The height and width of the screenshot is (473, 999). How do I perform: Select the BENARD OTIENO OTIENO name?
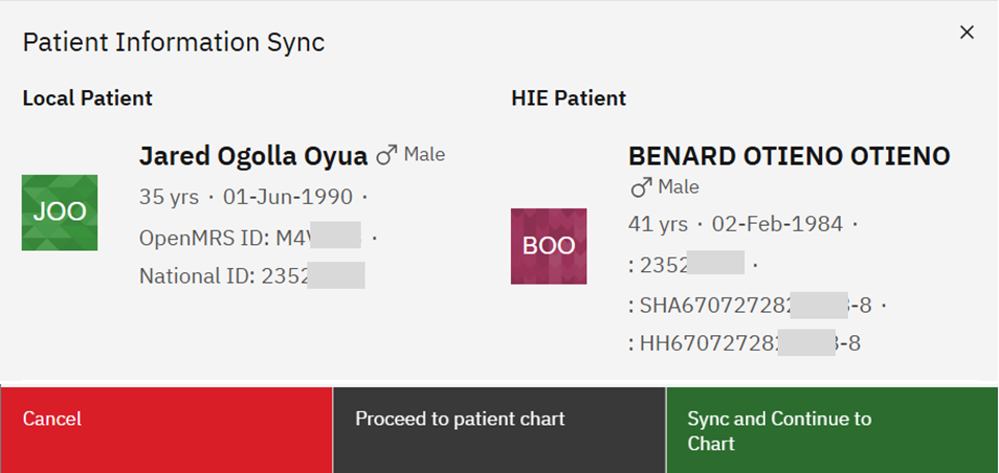click(789, 156)
